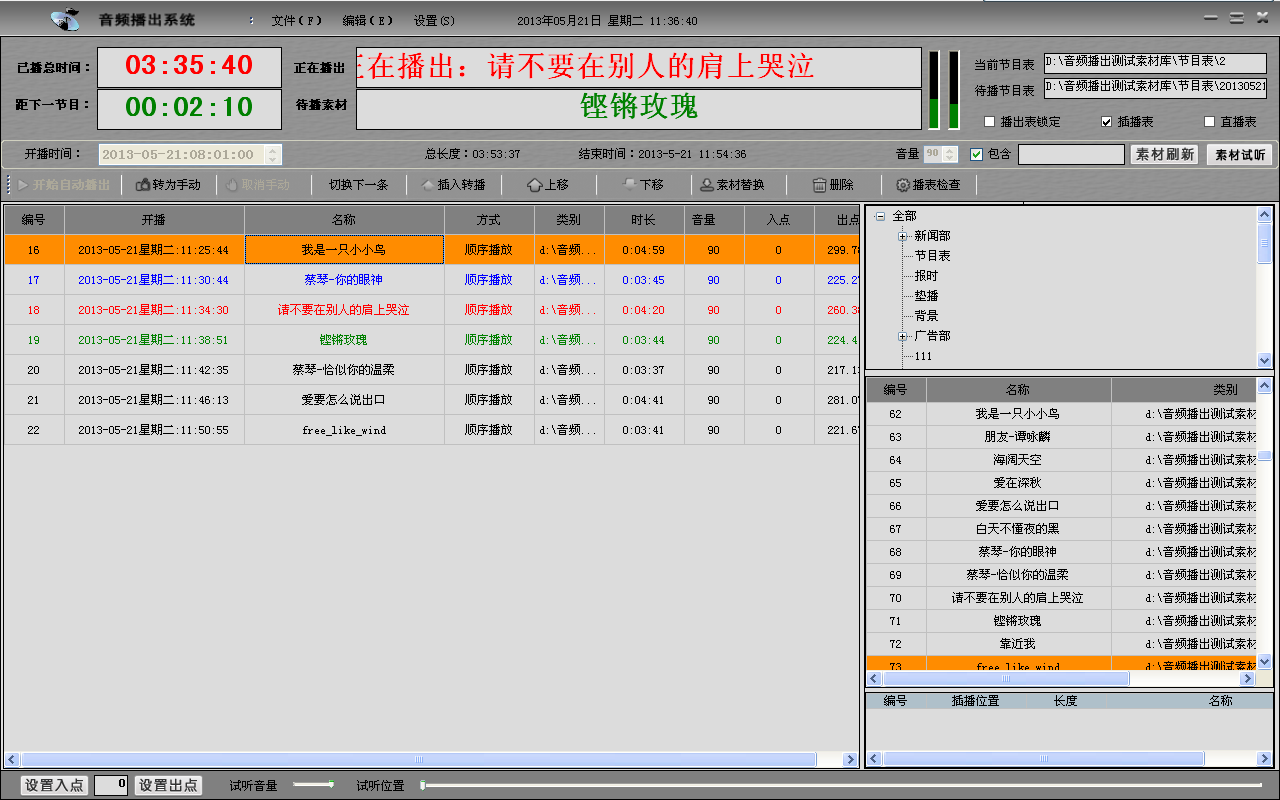Toggle the 插播表 checkbox
1280x800 pixels.
click(x=1106, y=122)
